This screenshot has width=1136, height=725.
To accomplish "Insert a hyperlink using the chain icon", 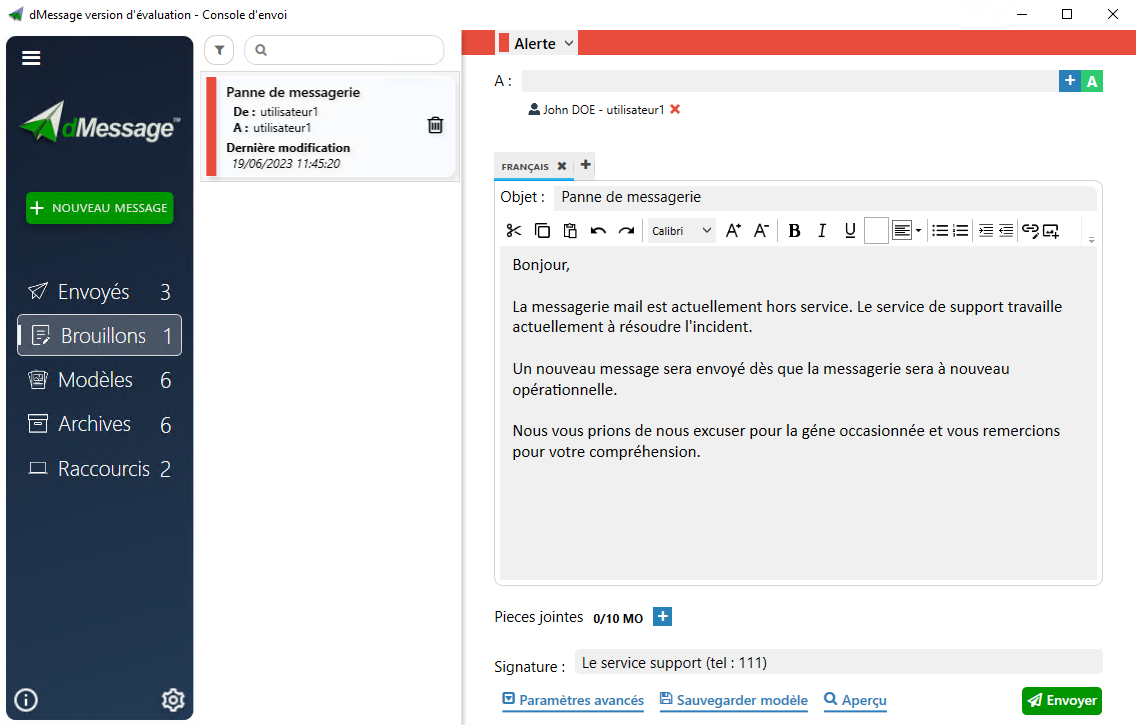I will tap(1031, 230).
